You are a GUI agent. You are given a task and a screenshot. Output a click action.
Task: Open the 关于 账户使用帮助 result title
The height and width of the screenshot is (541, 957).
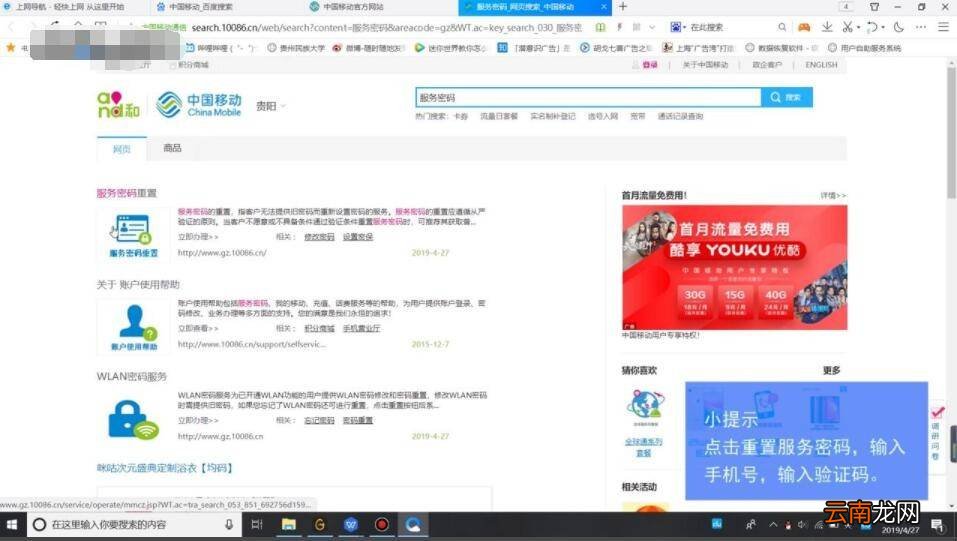[x=138, y=285]
